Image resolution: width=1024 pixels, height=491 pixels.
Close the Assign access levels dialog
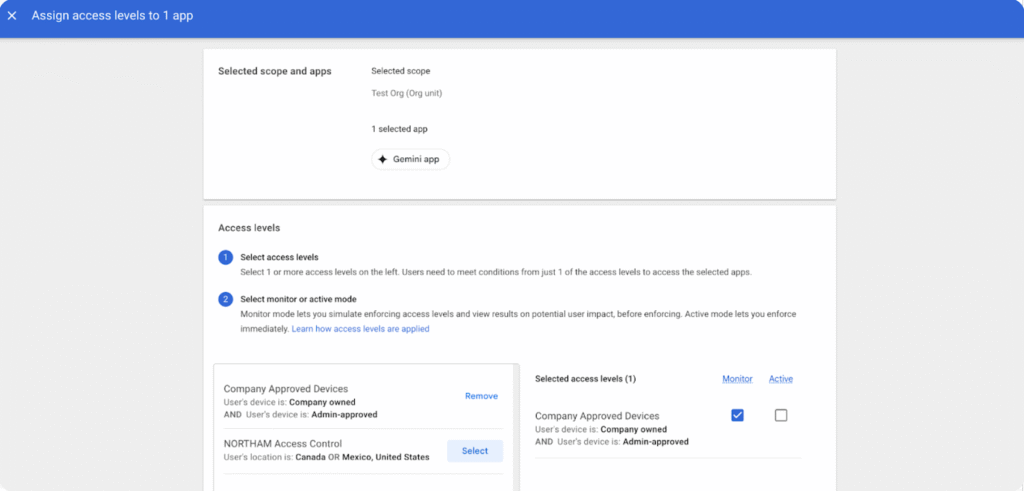click(x=12, y=16)
